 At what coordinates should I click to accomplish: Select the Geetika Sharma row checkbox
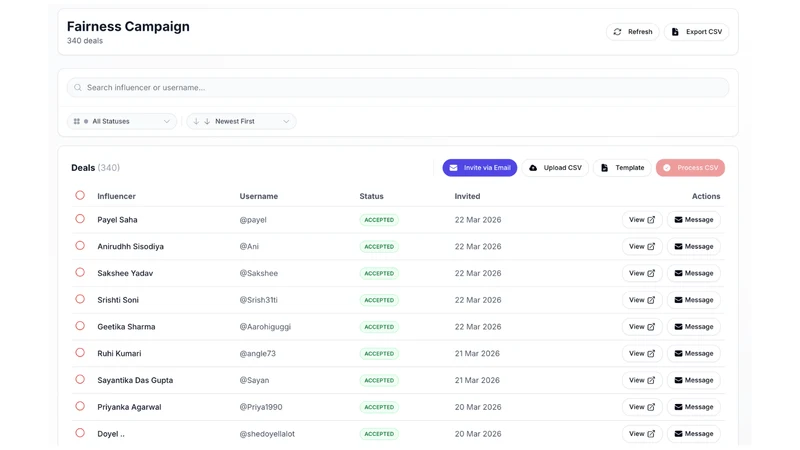tap(80, 326)
